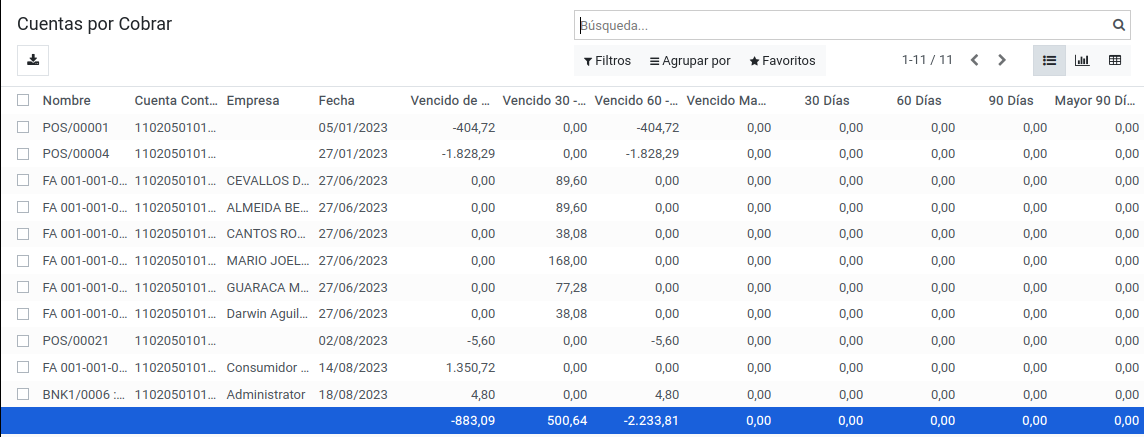Switch to list view
The height and width of the screenshot is (437, 1144).
pos(1049,61)
